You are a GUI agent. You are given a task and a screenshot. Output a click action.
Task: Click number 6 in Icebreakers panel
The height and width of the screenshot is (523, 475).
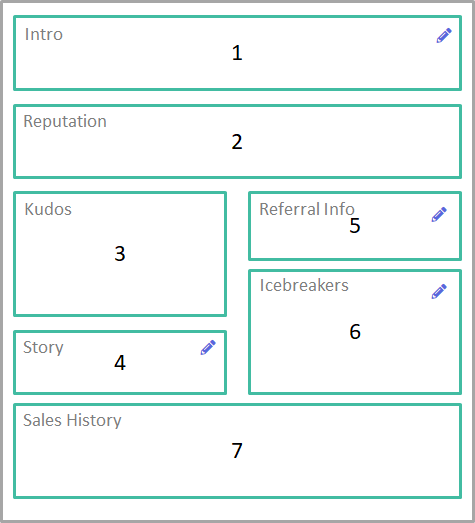click(355, 332)
